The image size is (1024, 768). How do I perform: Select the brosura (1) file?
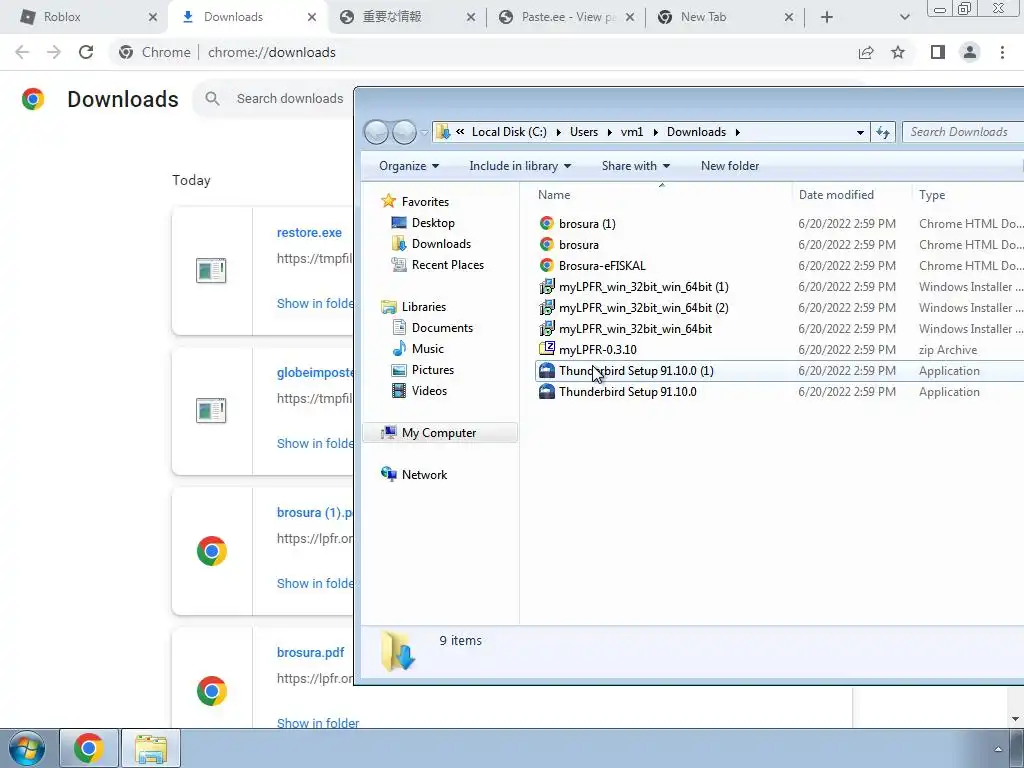[587, 224]
